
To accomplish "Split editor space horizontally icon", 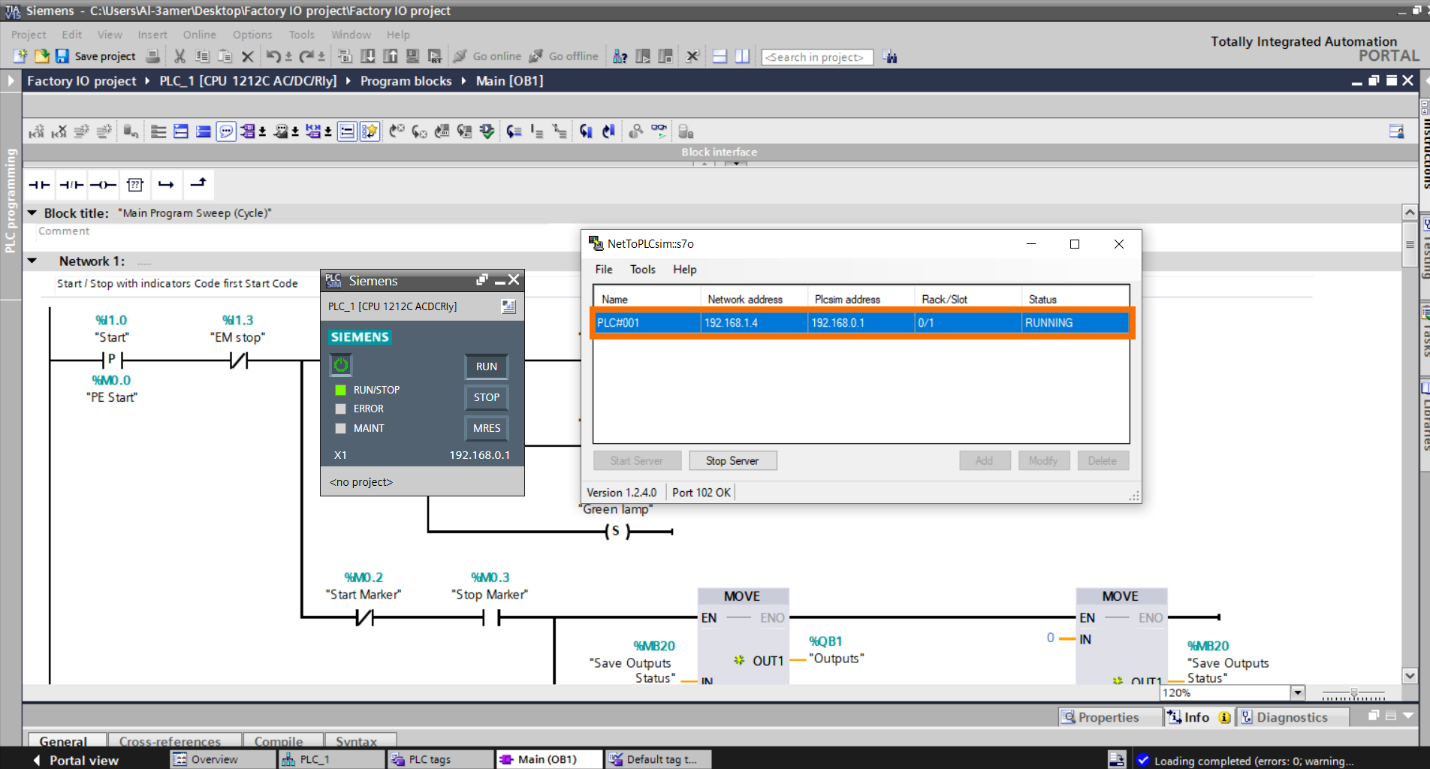I will pyautogui.click(x=719, y=57).
